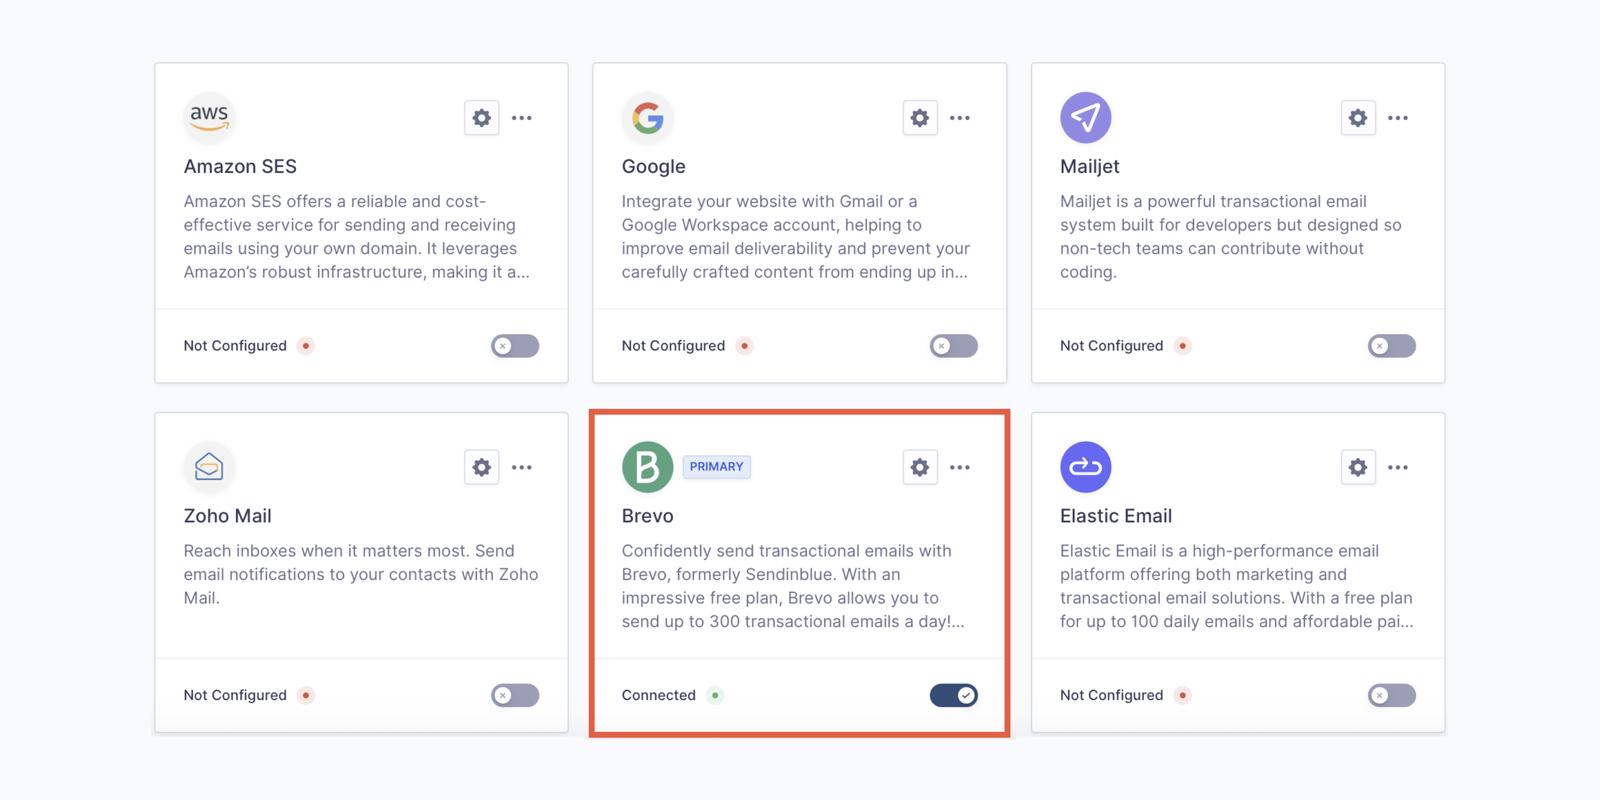Image resolution: width=1600 pixels, height=800 pixels.
Task: Open Zoho Mail ellipsis menu
Action: pos(522,467)
